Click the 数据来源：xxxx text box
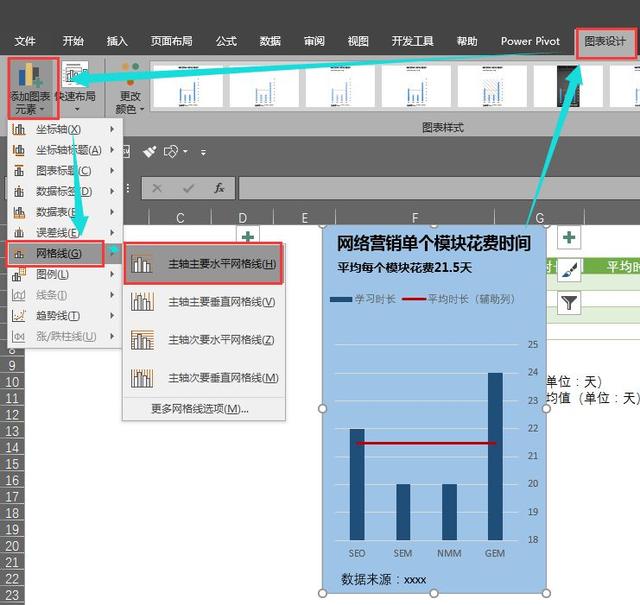The height and width of the screenshot is (605, 640). (384, 579)
